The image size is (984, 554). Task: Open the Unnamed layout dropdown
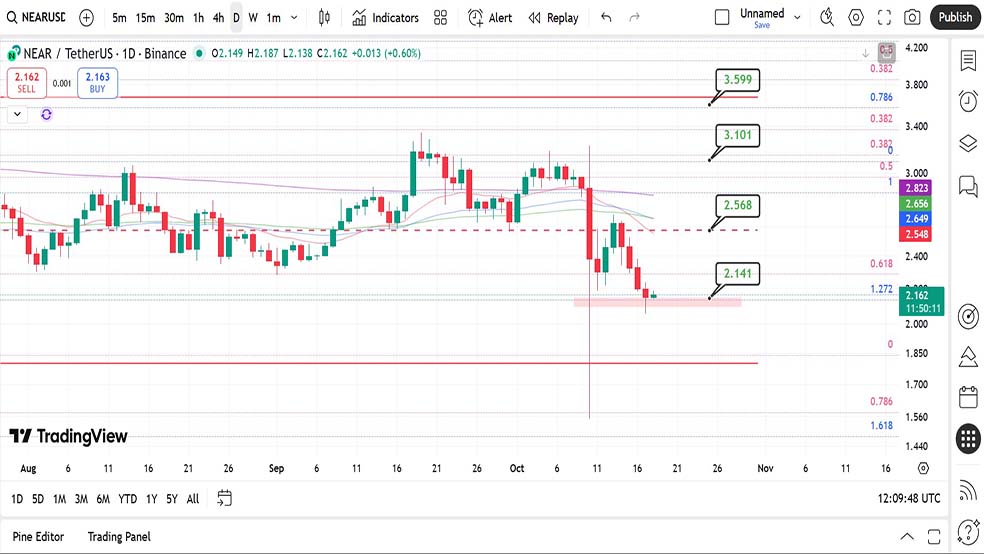(x=797, y=17)
